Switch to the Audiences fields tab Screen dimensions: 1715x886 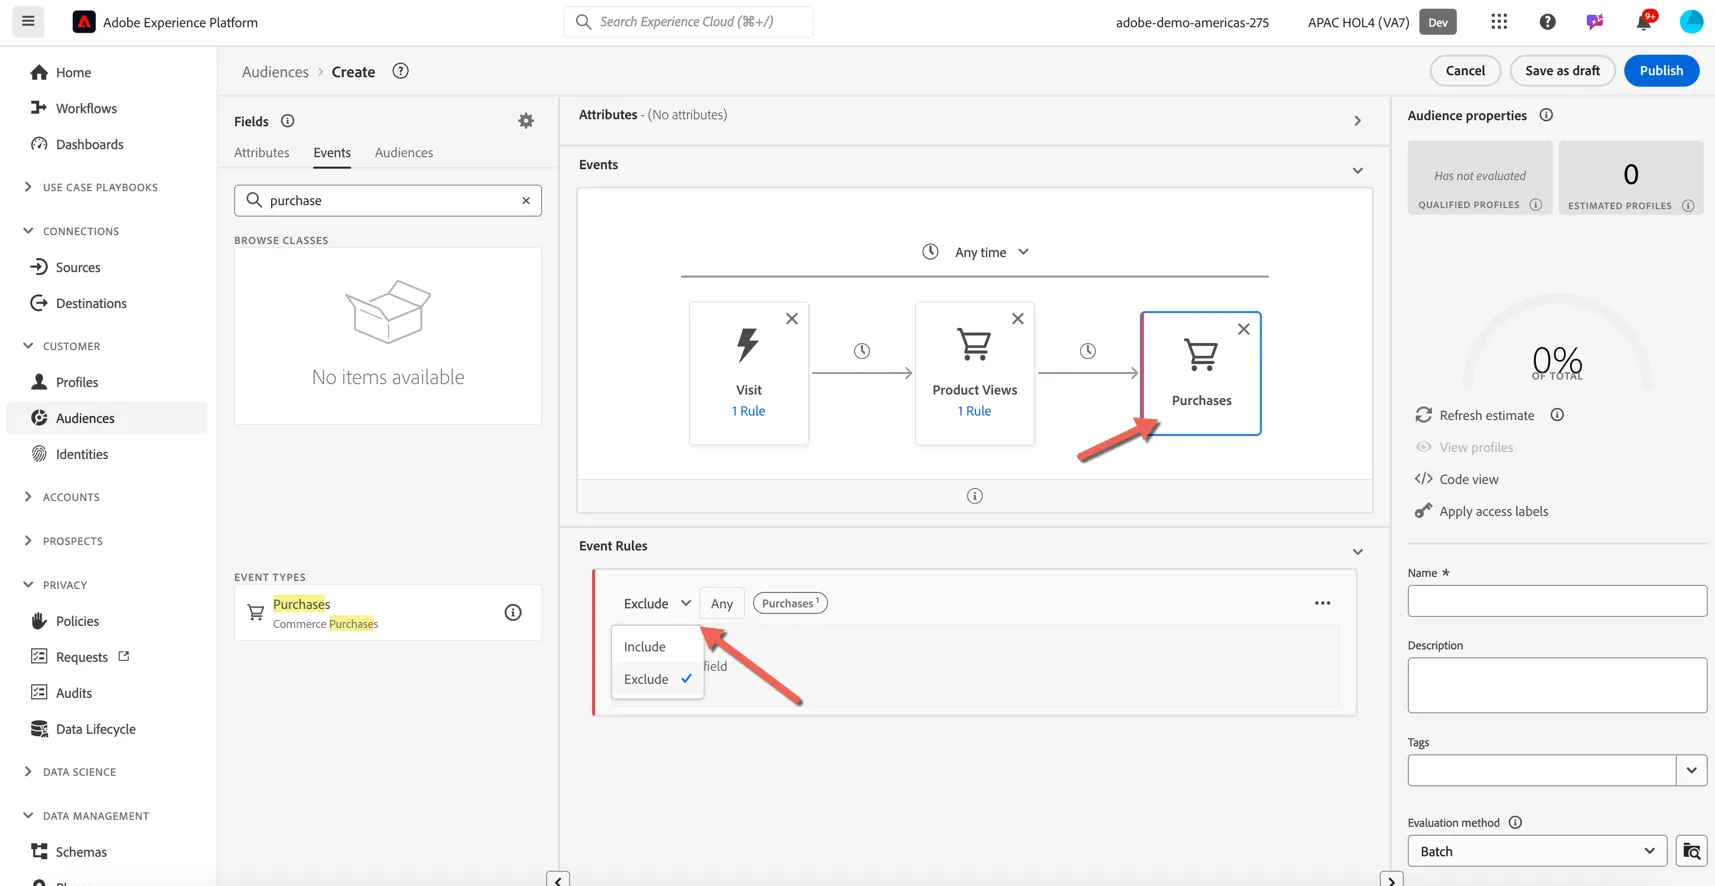[404, 152]
